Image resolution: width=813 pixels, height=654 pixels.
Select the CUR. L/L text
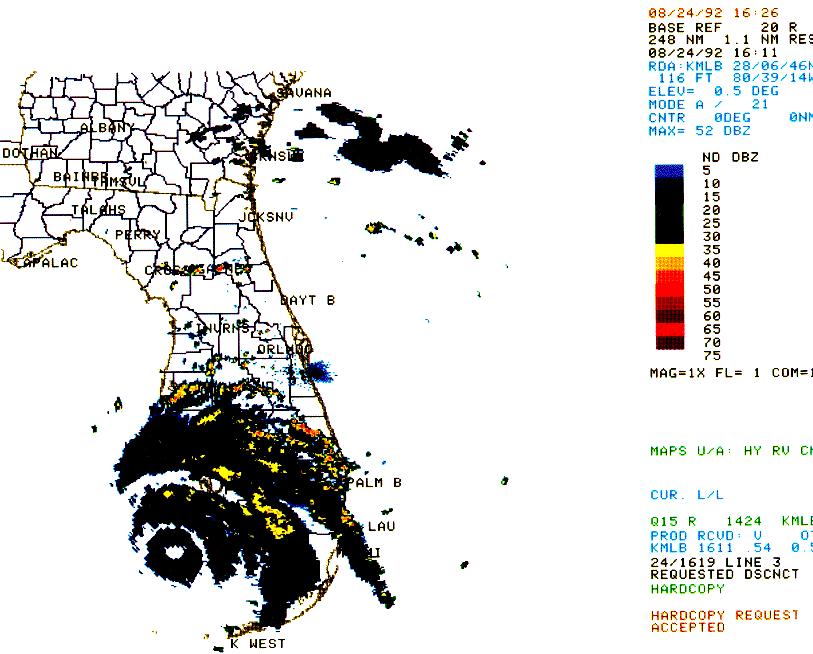coord(686,495)
